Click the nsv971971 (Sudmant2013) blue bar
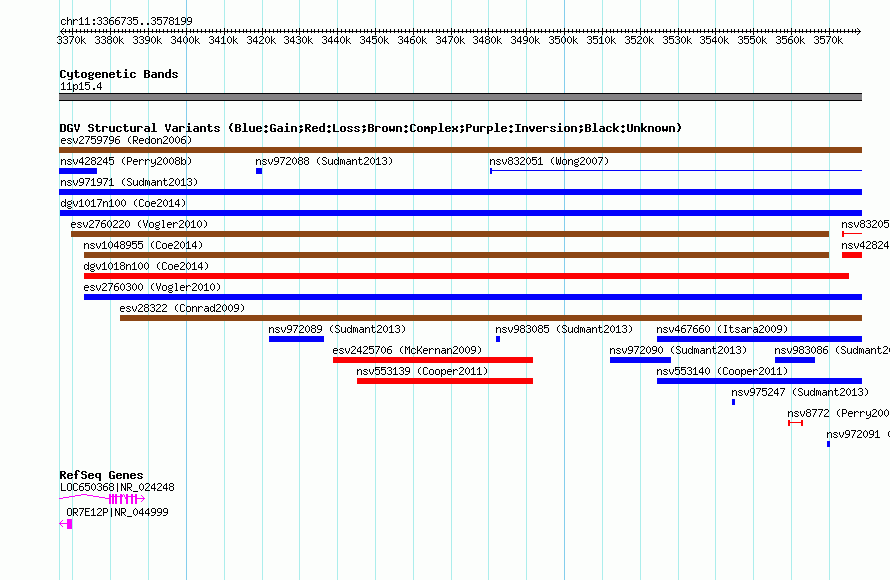 coord(460,192)
